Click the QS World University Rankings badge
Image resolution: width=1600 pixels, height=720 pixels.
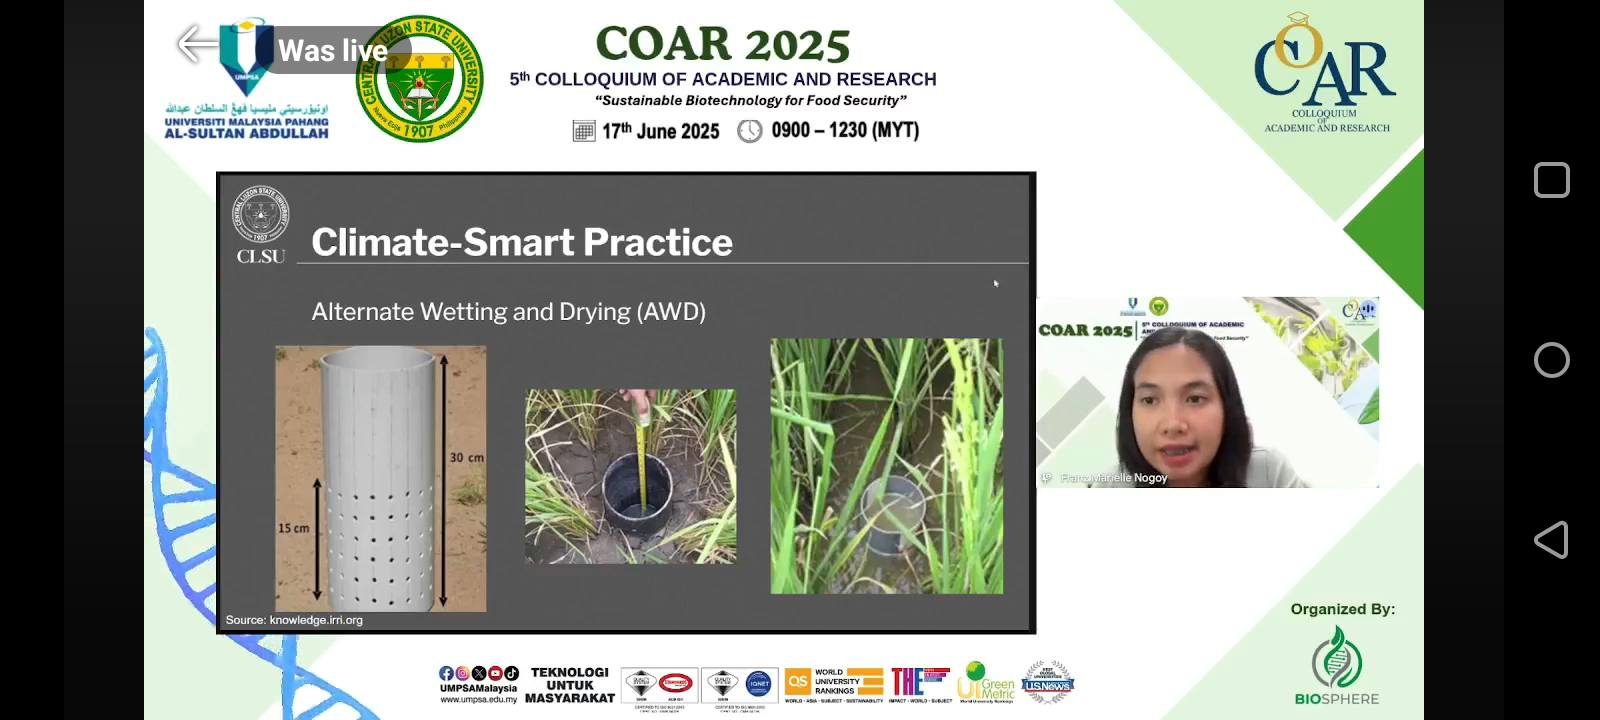coord(834,685)
